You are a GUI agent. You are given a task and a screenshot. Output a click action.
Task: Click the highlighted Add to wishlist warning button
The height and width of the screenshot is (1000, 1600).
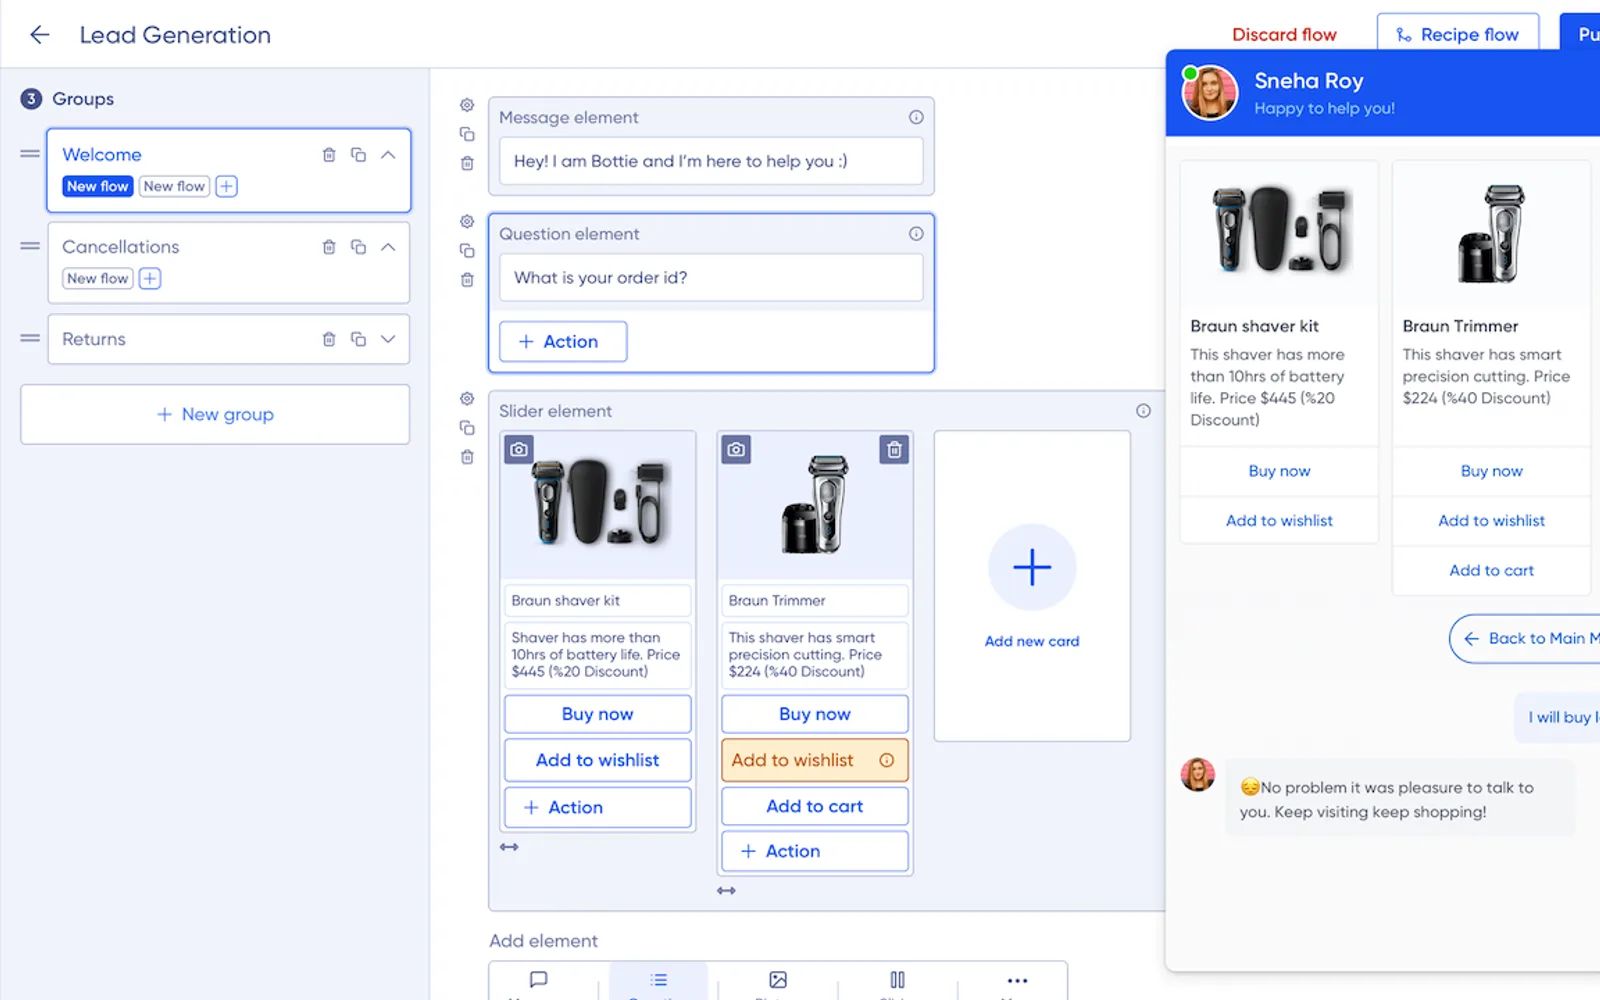815,760
